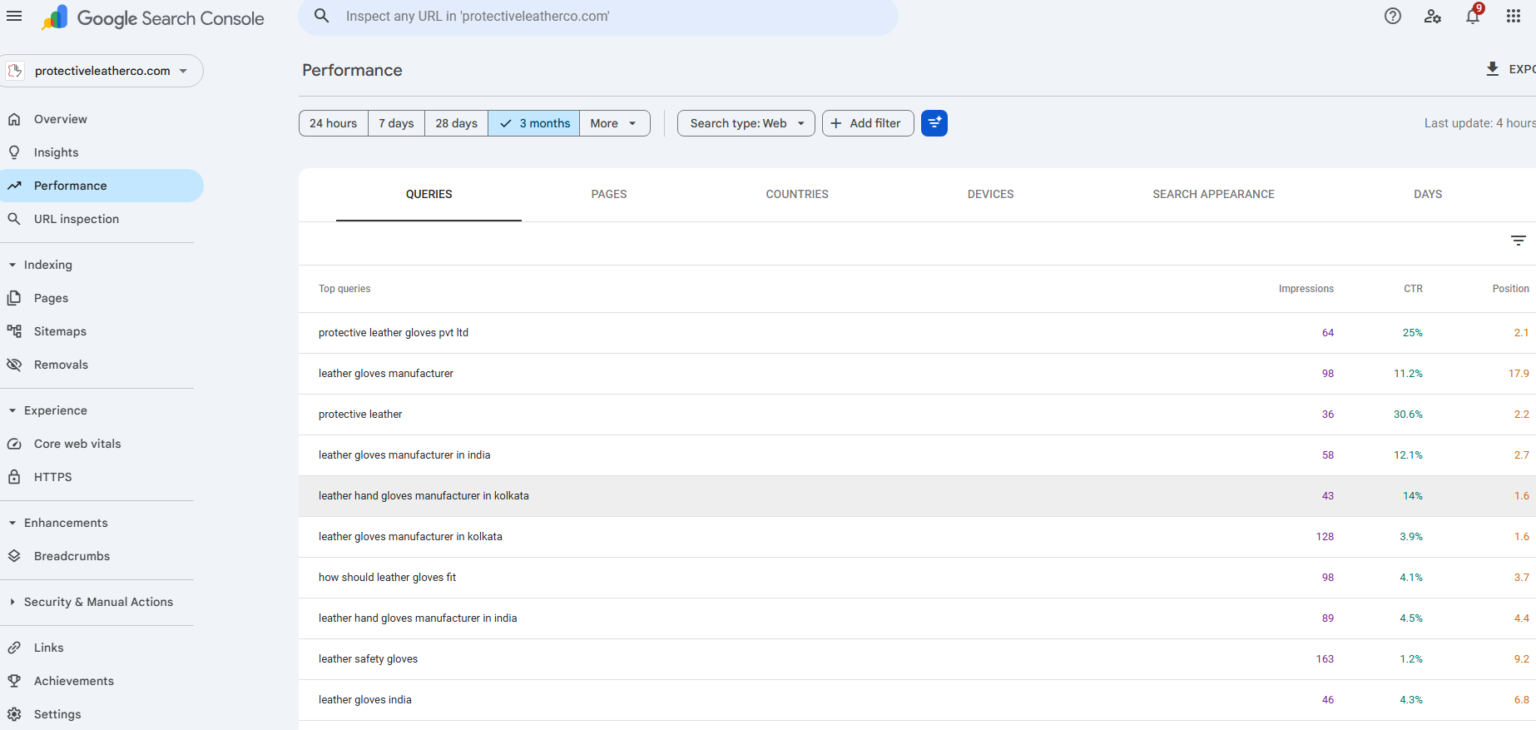The height and width of the screenshot is (730, 1536).
Task: Click the table filter rows icon
Action: 1518,241
